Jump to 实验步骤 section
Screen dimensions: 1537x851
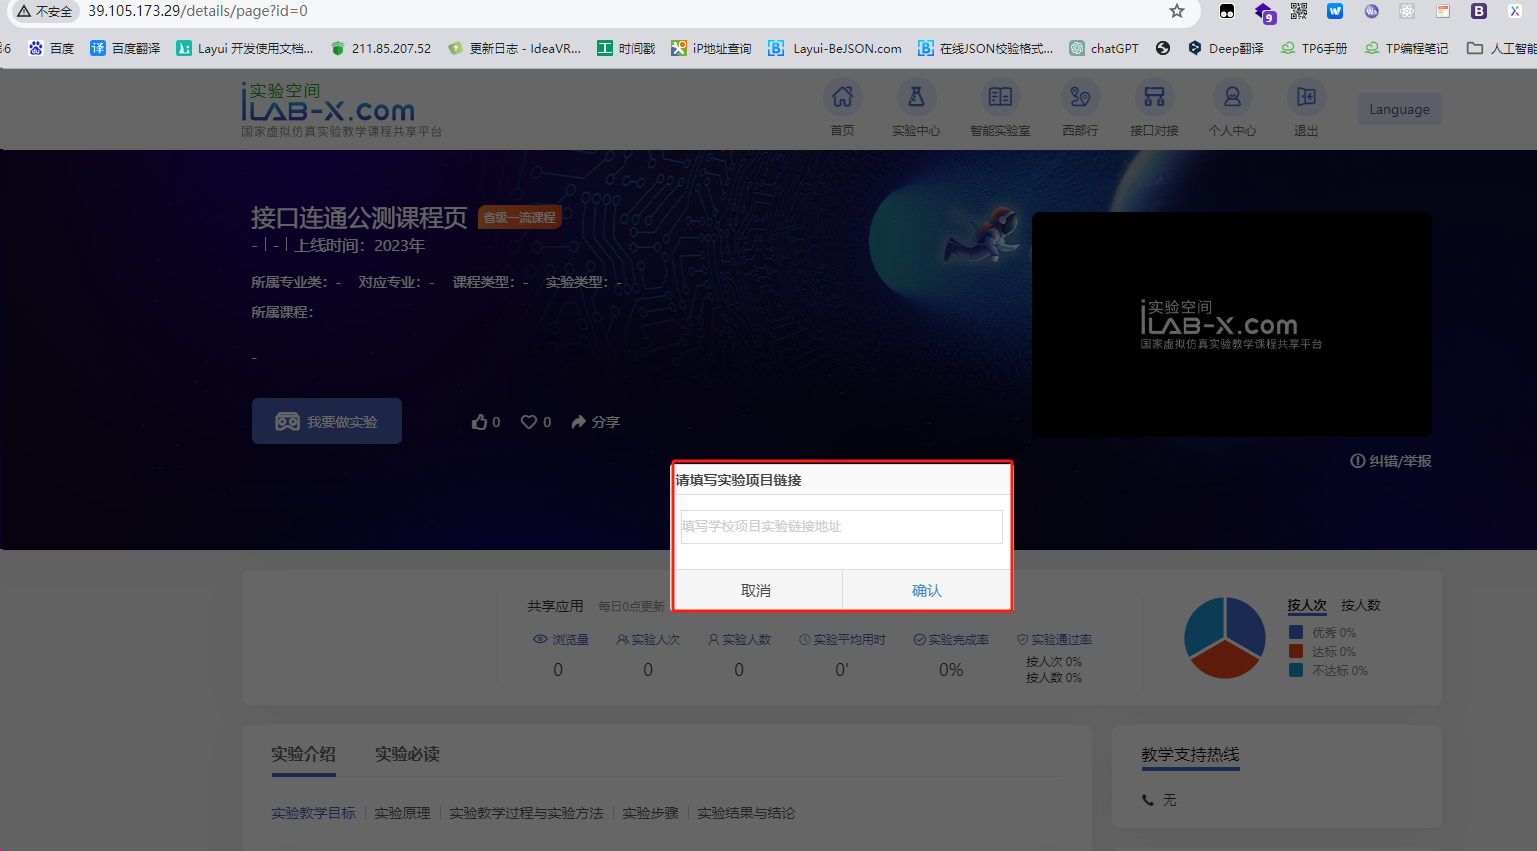coord(650,813)
